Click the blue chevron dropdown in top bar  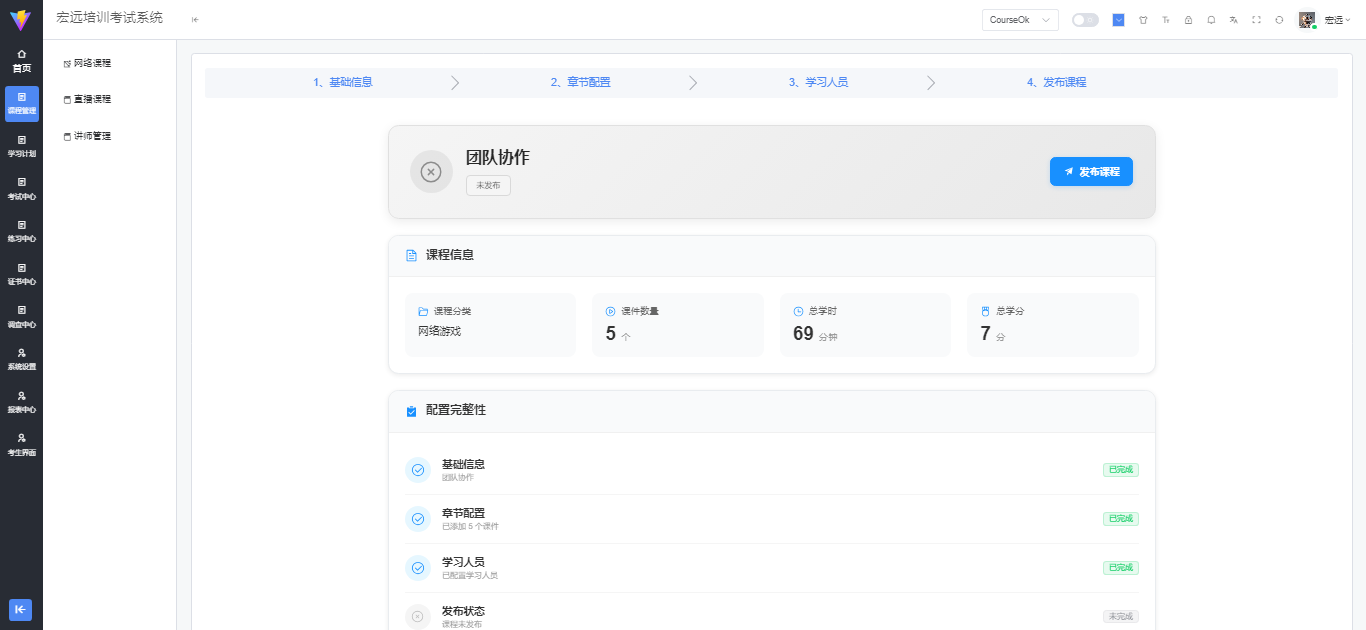click(x=1118, y=19)
